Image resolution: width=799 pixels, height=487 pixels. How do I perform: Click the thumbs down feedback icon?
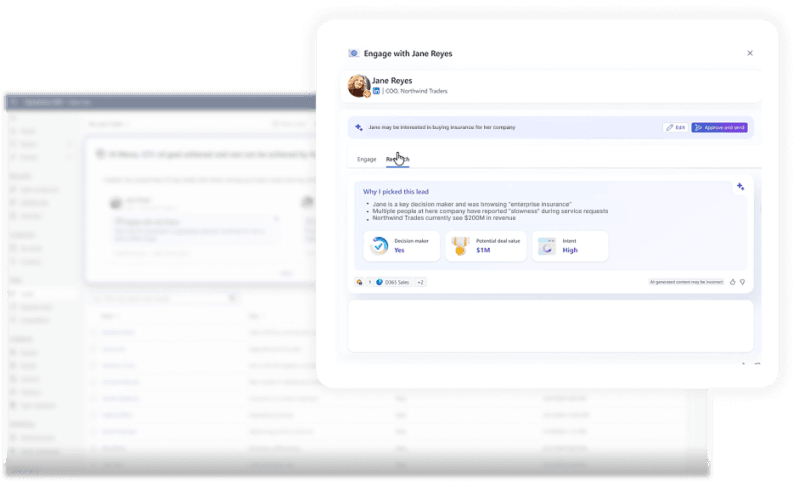(x=743, y=282)
